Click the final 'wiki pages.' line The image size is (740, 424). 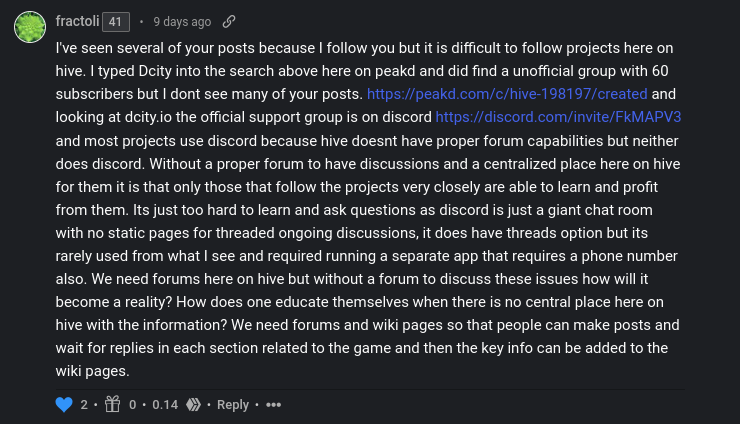coord(92,371)
